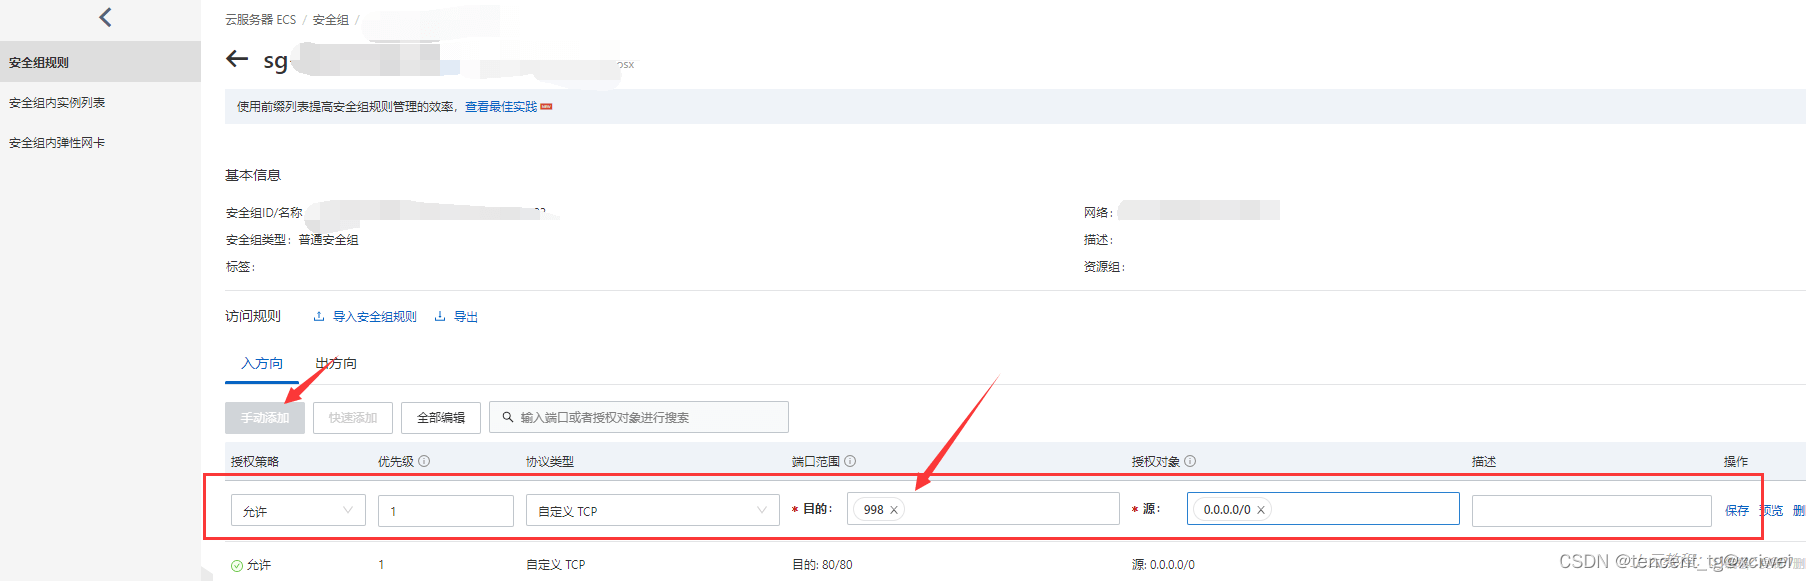Click the 普通安全组 type value
The height and width of the screenshot is (581, 1806).
coord(328,240)
